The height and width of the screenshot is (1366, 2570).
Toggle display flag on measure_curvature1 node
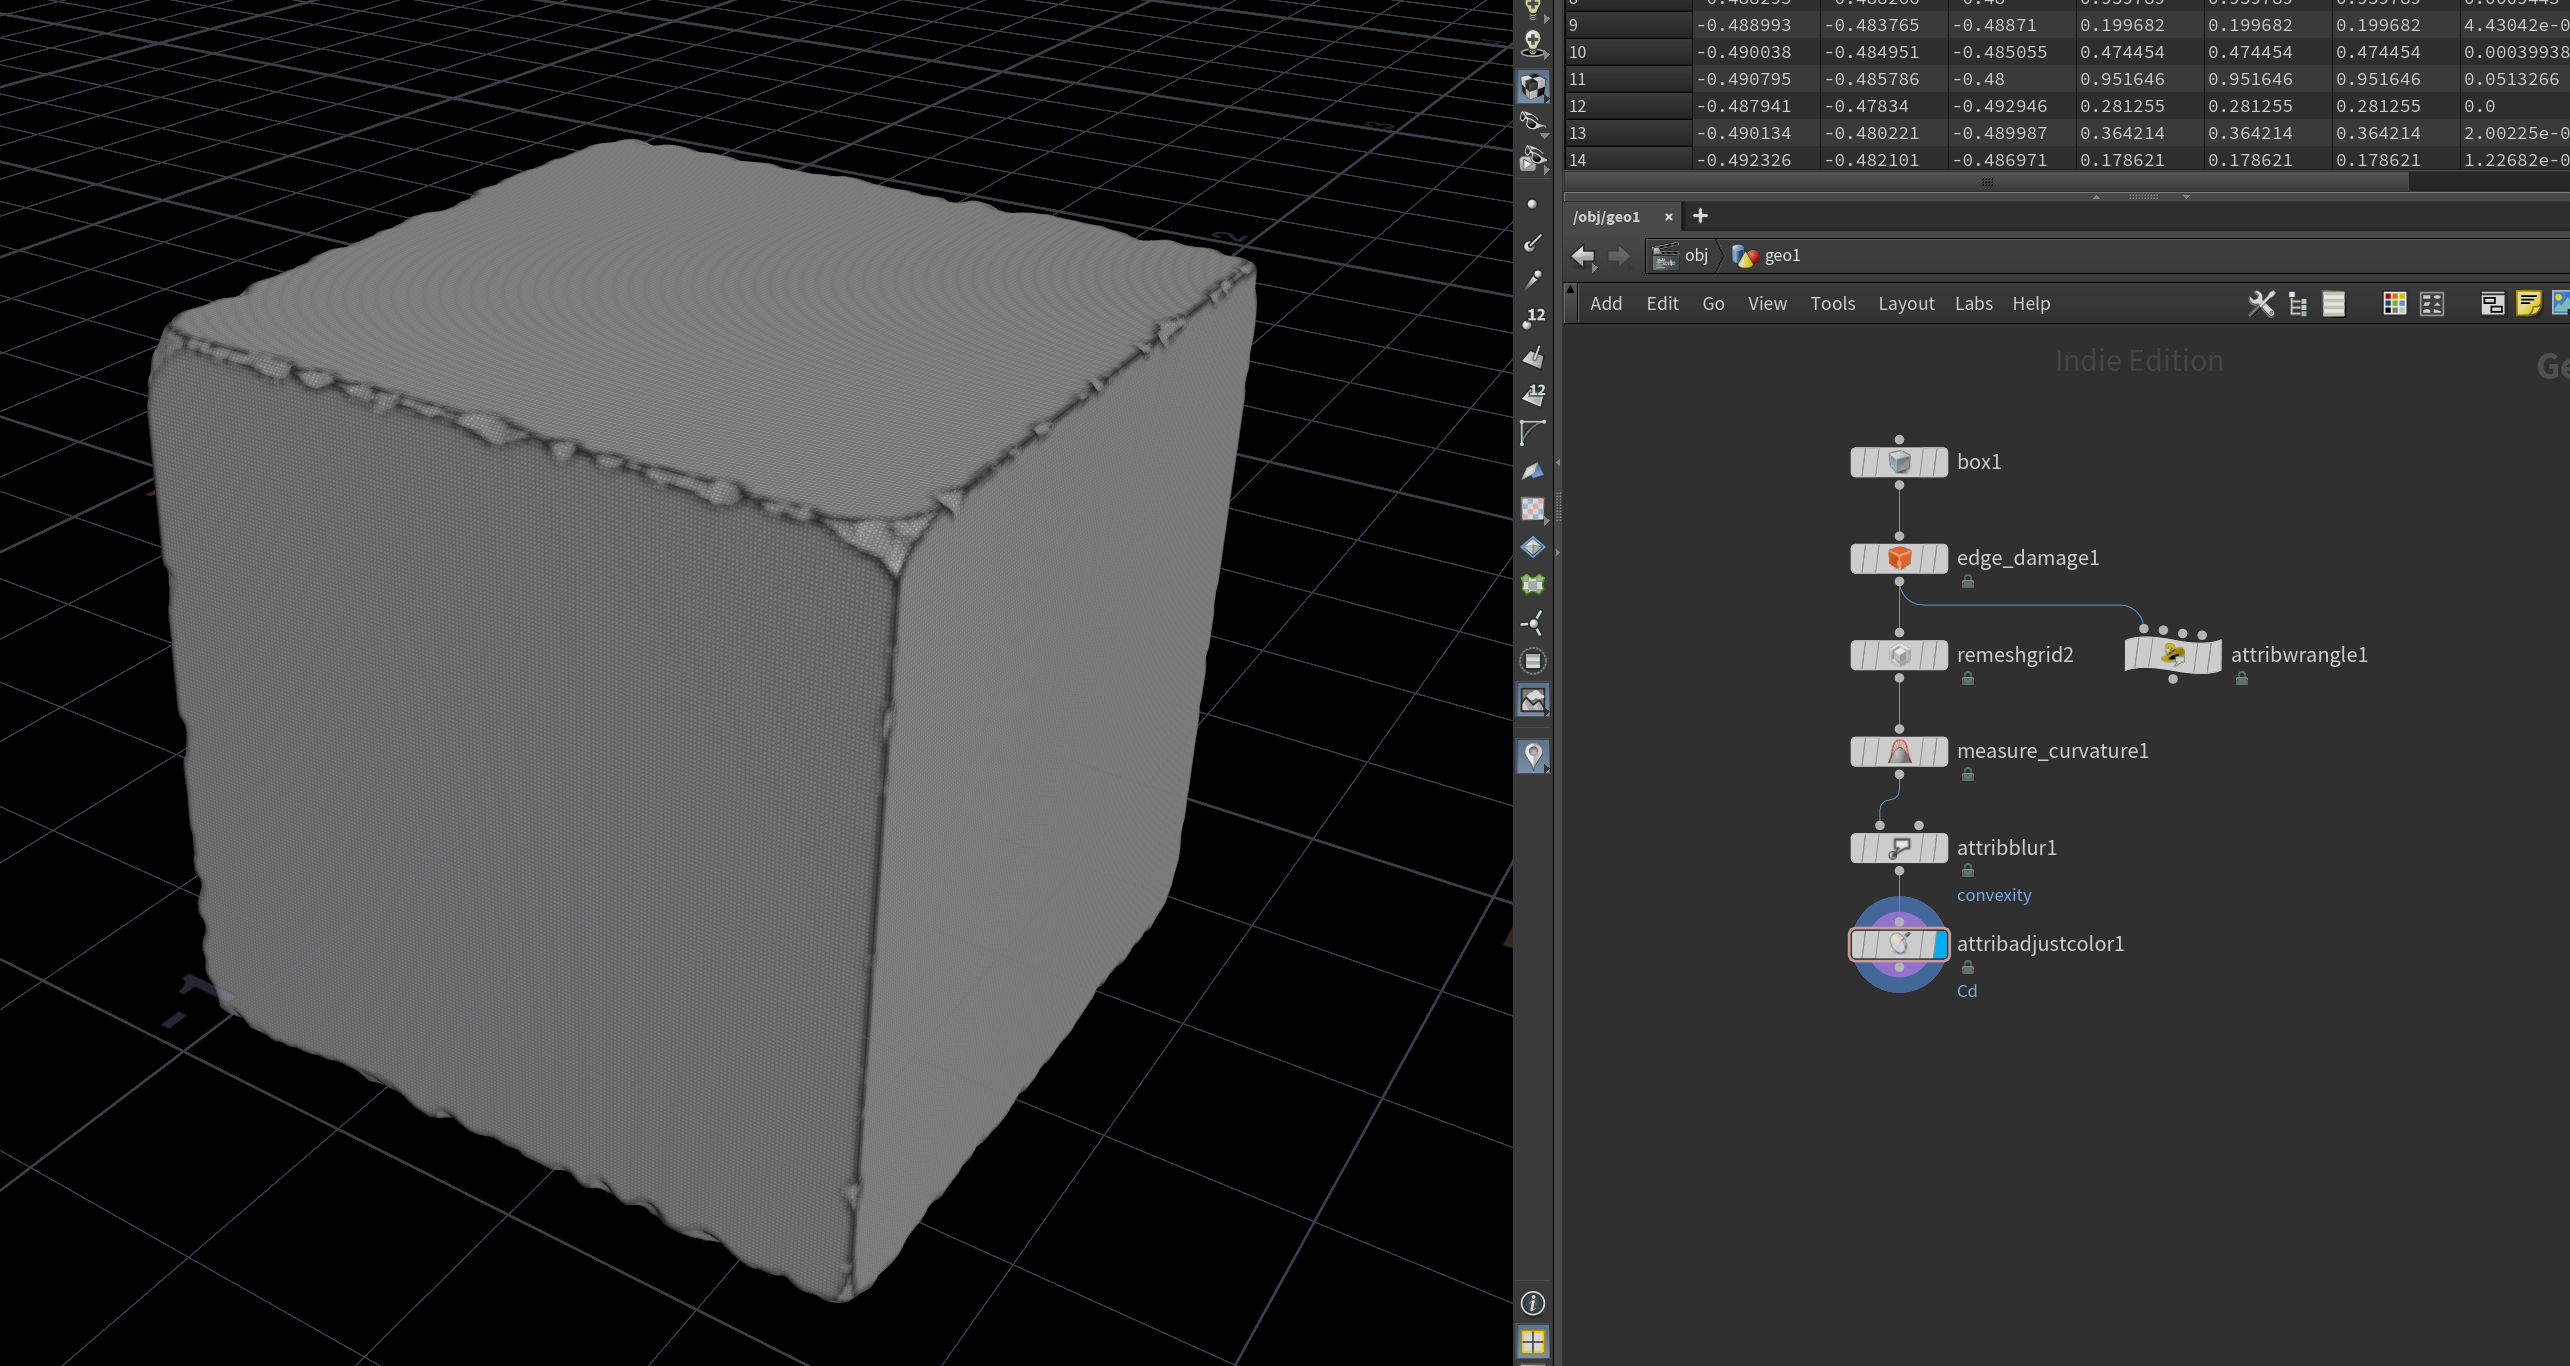pos(1940,751)
